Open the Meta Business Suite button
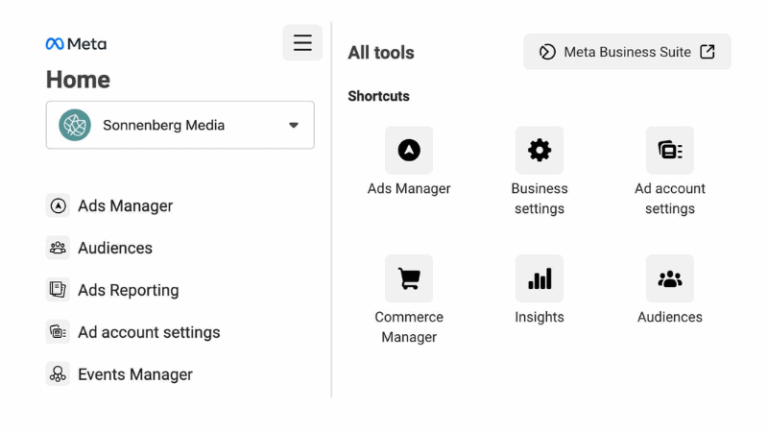768x432 pixels. coord(627,52)
